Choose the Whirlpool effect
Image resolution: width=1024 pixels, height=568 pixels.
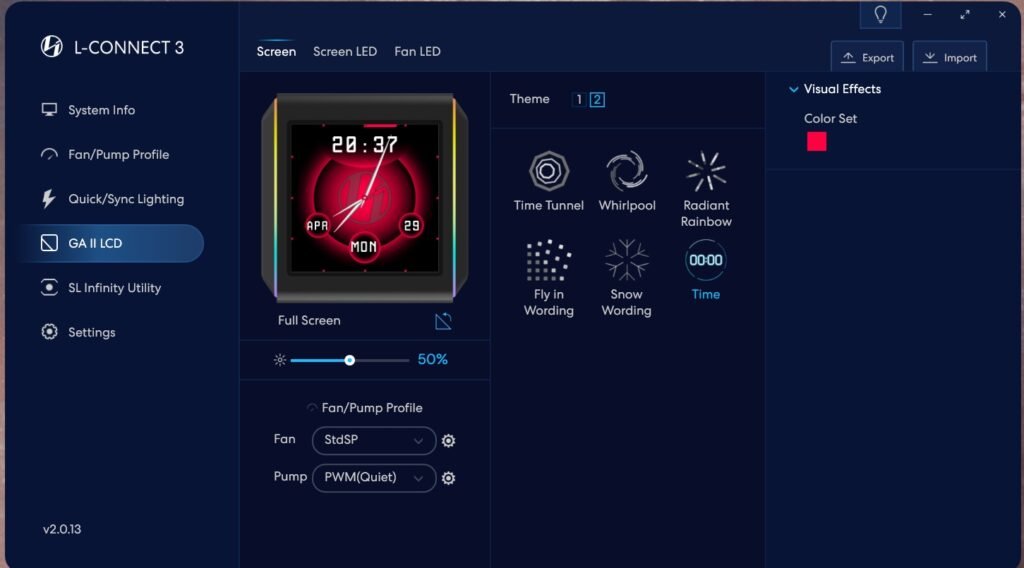[x=627, y=181]
